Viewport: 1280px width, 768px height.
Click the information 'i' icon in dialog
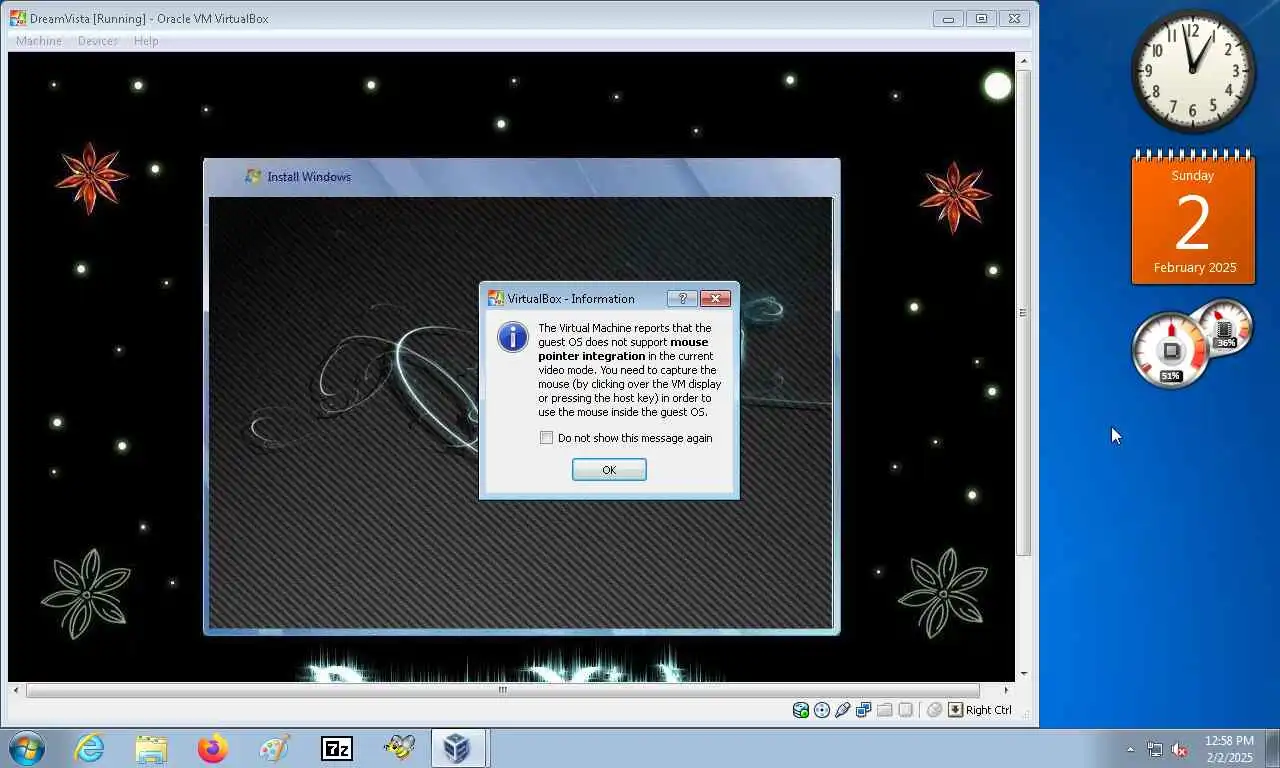[512, 337]
